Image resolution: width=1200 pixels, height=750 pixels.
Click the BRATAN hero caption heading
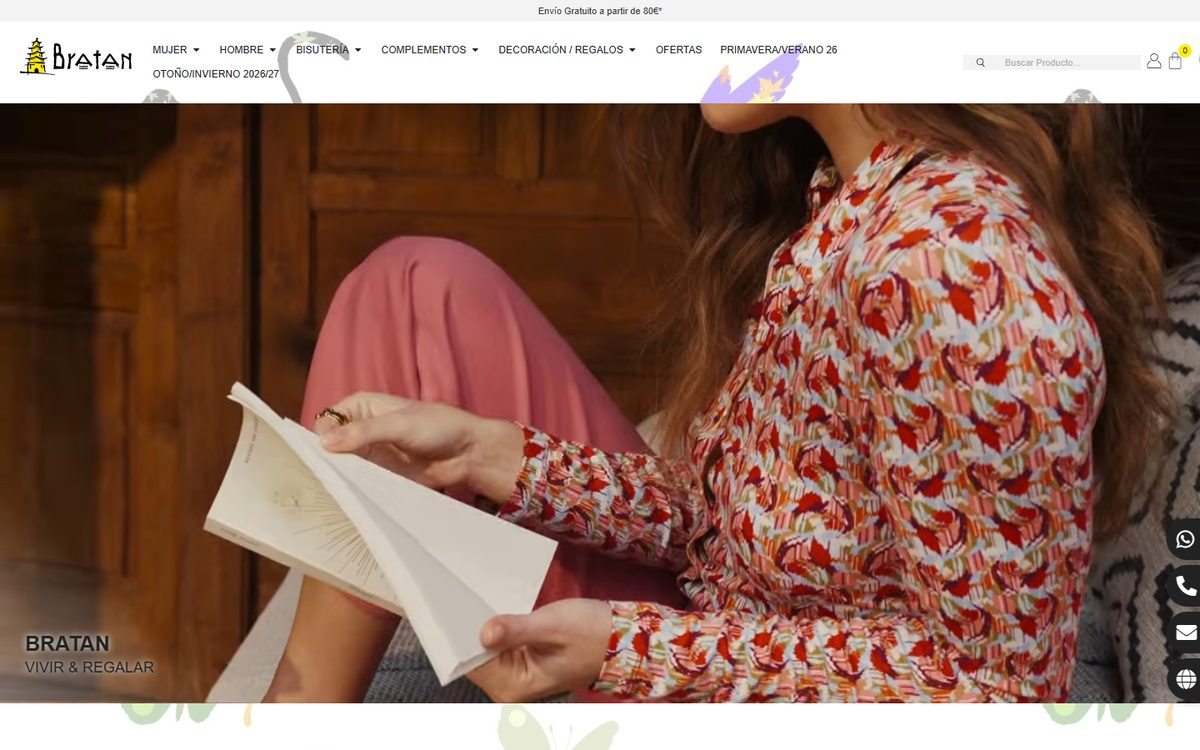[67, 643]
